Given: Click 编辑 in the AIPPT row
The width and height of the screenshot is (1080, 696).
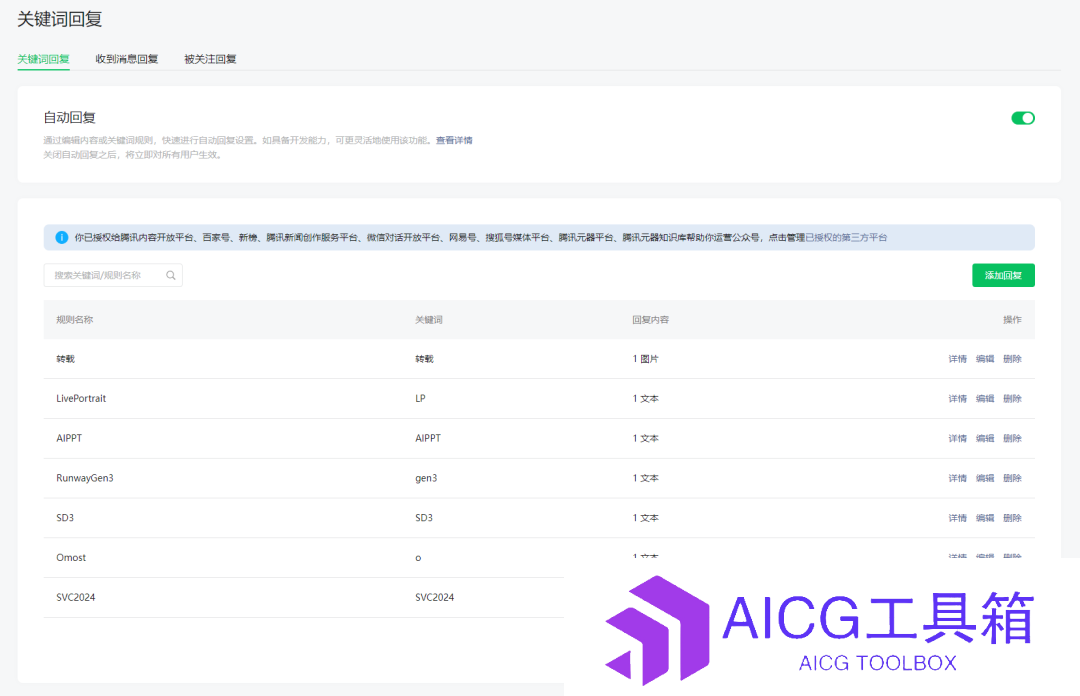Looking at the screenshot, I should [985, 438].
